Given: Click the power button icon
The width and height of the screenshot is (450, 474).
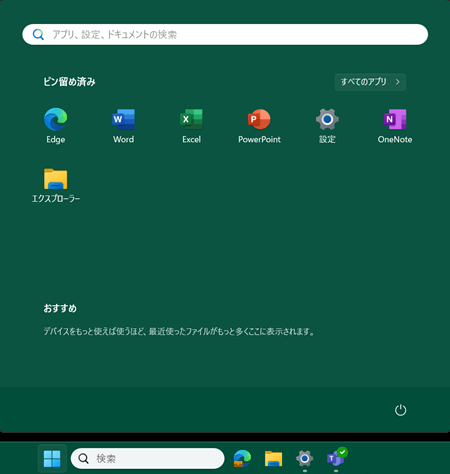Looking at the screenshot, I should 400,410.
